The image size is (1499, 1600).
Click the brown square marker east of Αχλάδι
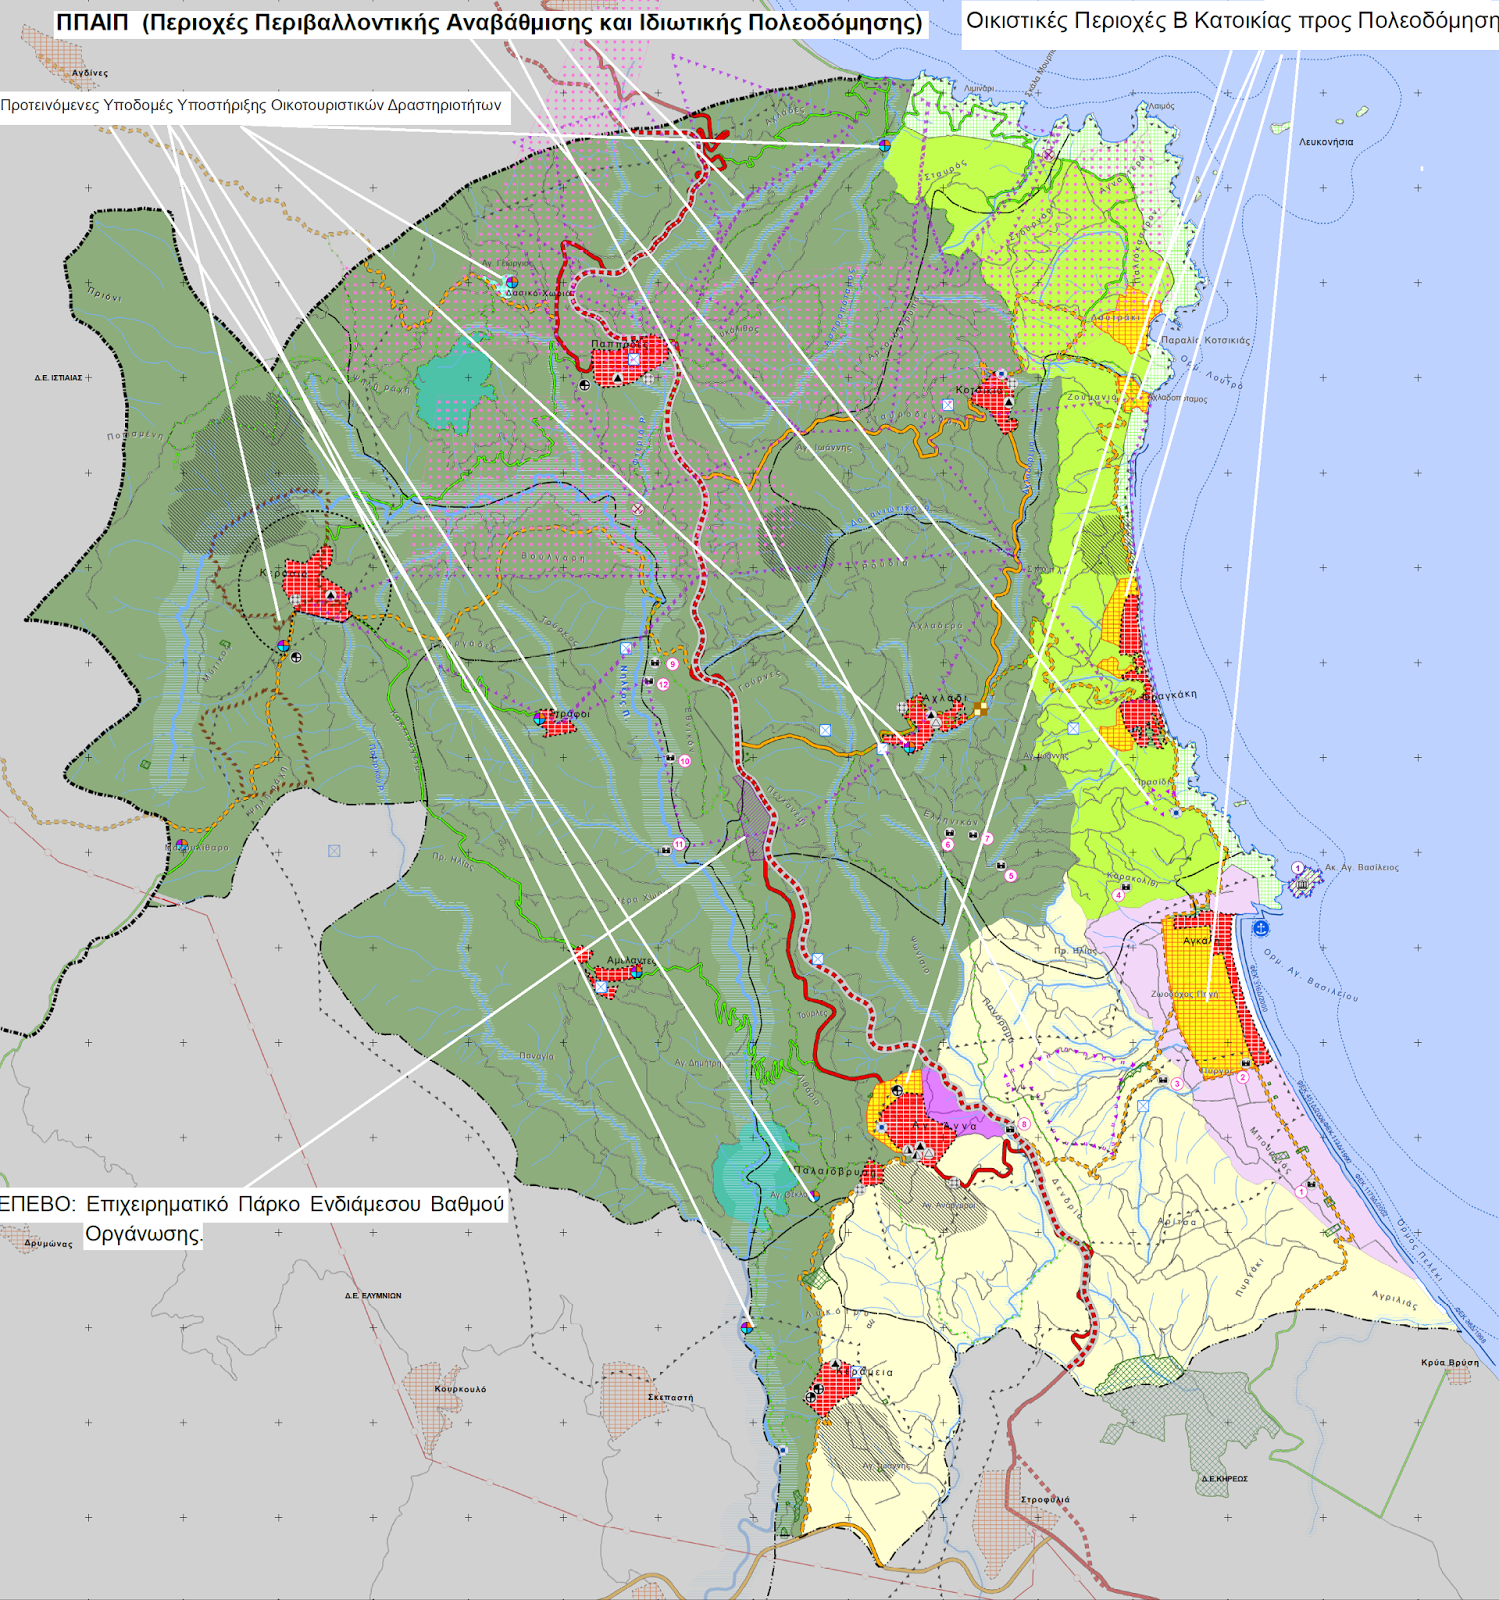(x=980, y=709)
